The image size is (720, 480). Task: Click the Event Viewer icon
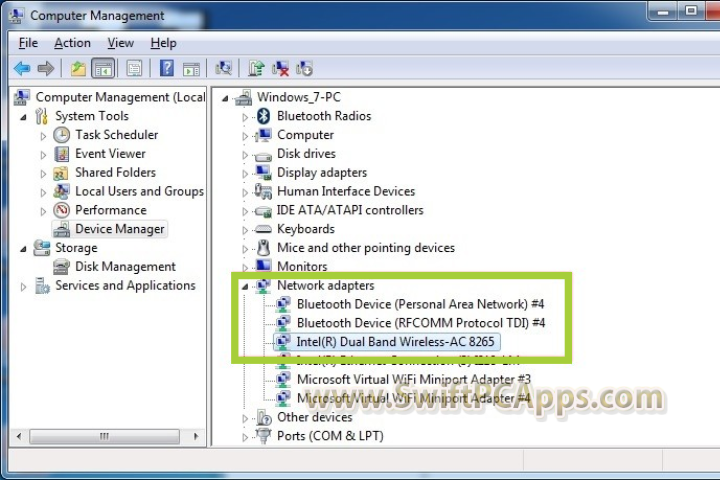(62, 154)
